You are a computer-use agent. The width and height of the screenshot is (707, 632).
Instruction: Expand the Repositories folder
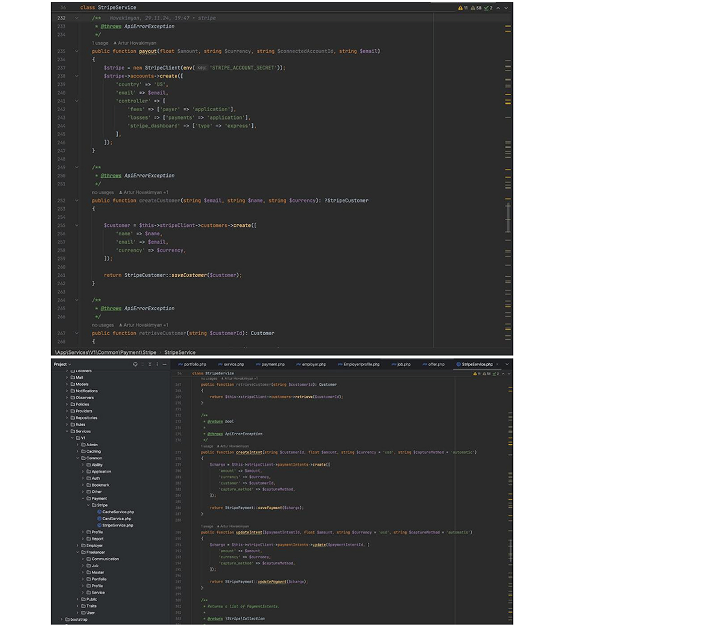pyautogui.click(x=67, y=418)
